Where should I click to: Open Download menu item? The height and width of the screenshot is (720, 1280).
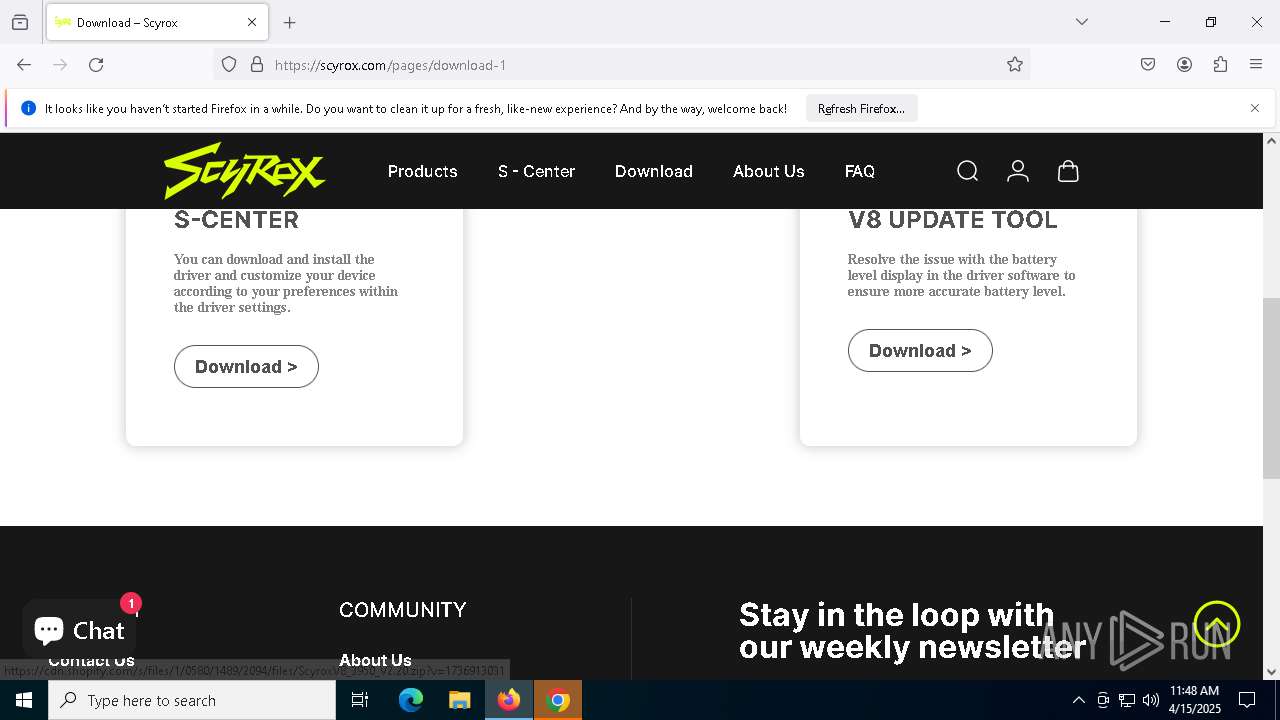654,171
